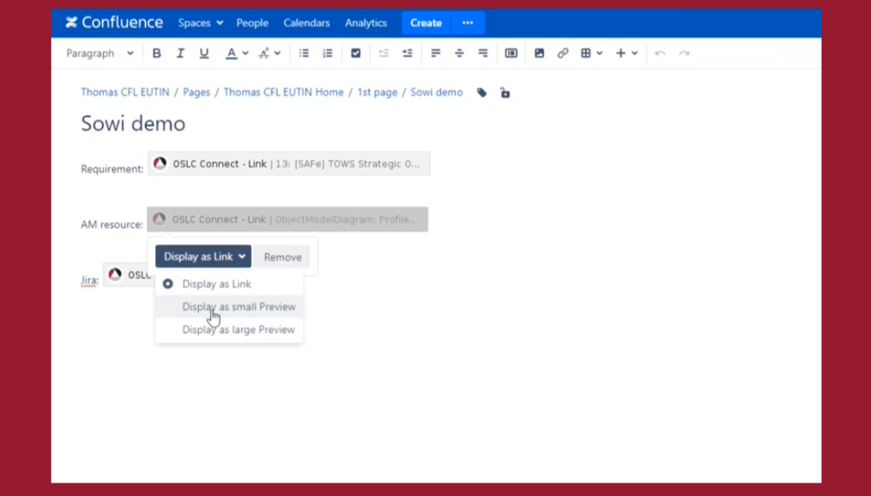Open the insert more content plus menu
The image size is (871, 496).
(626, 53)
